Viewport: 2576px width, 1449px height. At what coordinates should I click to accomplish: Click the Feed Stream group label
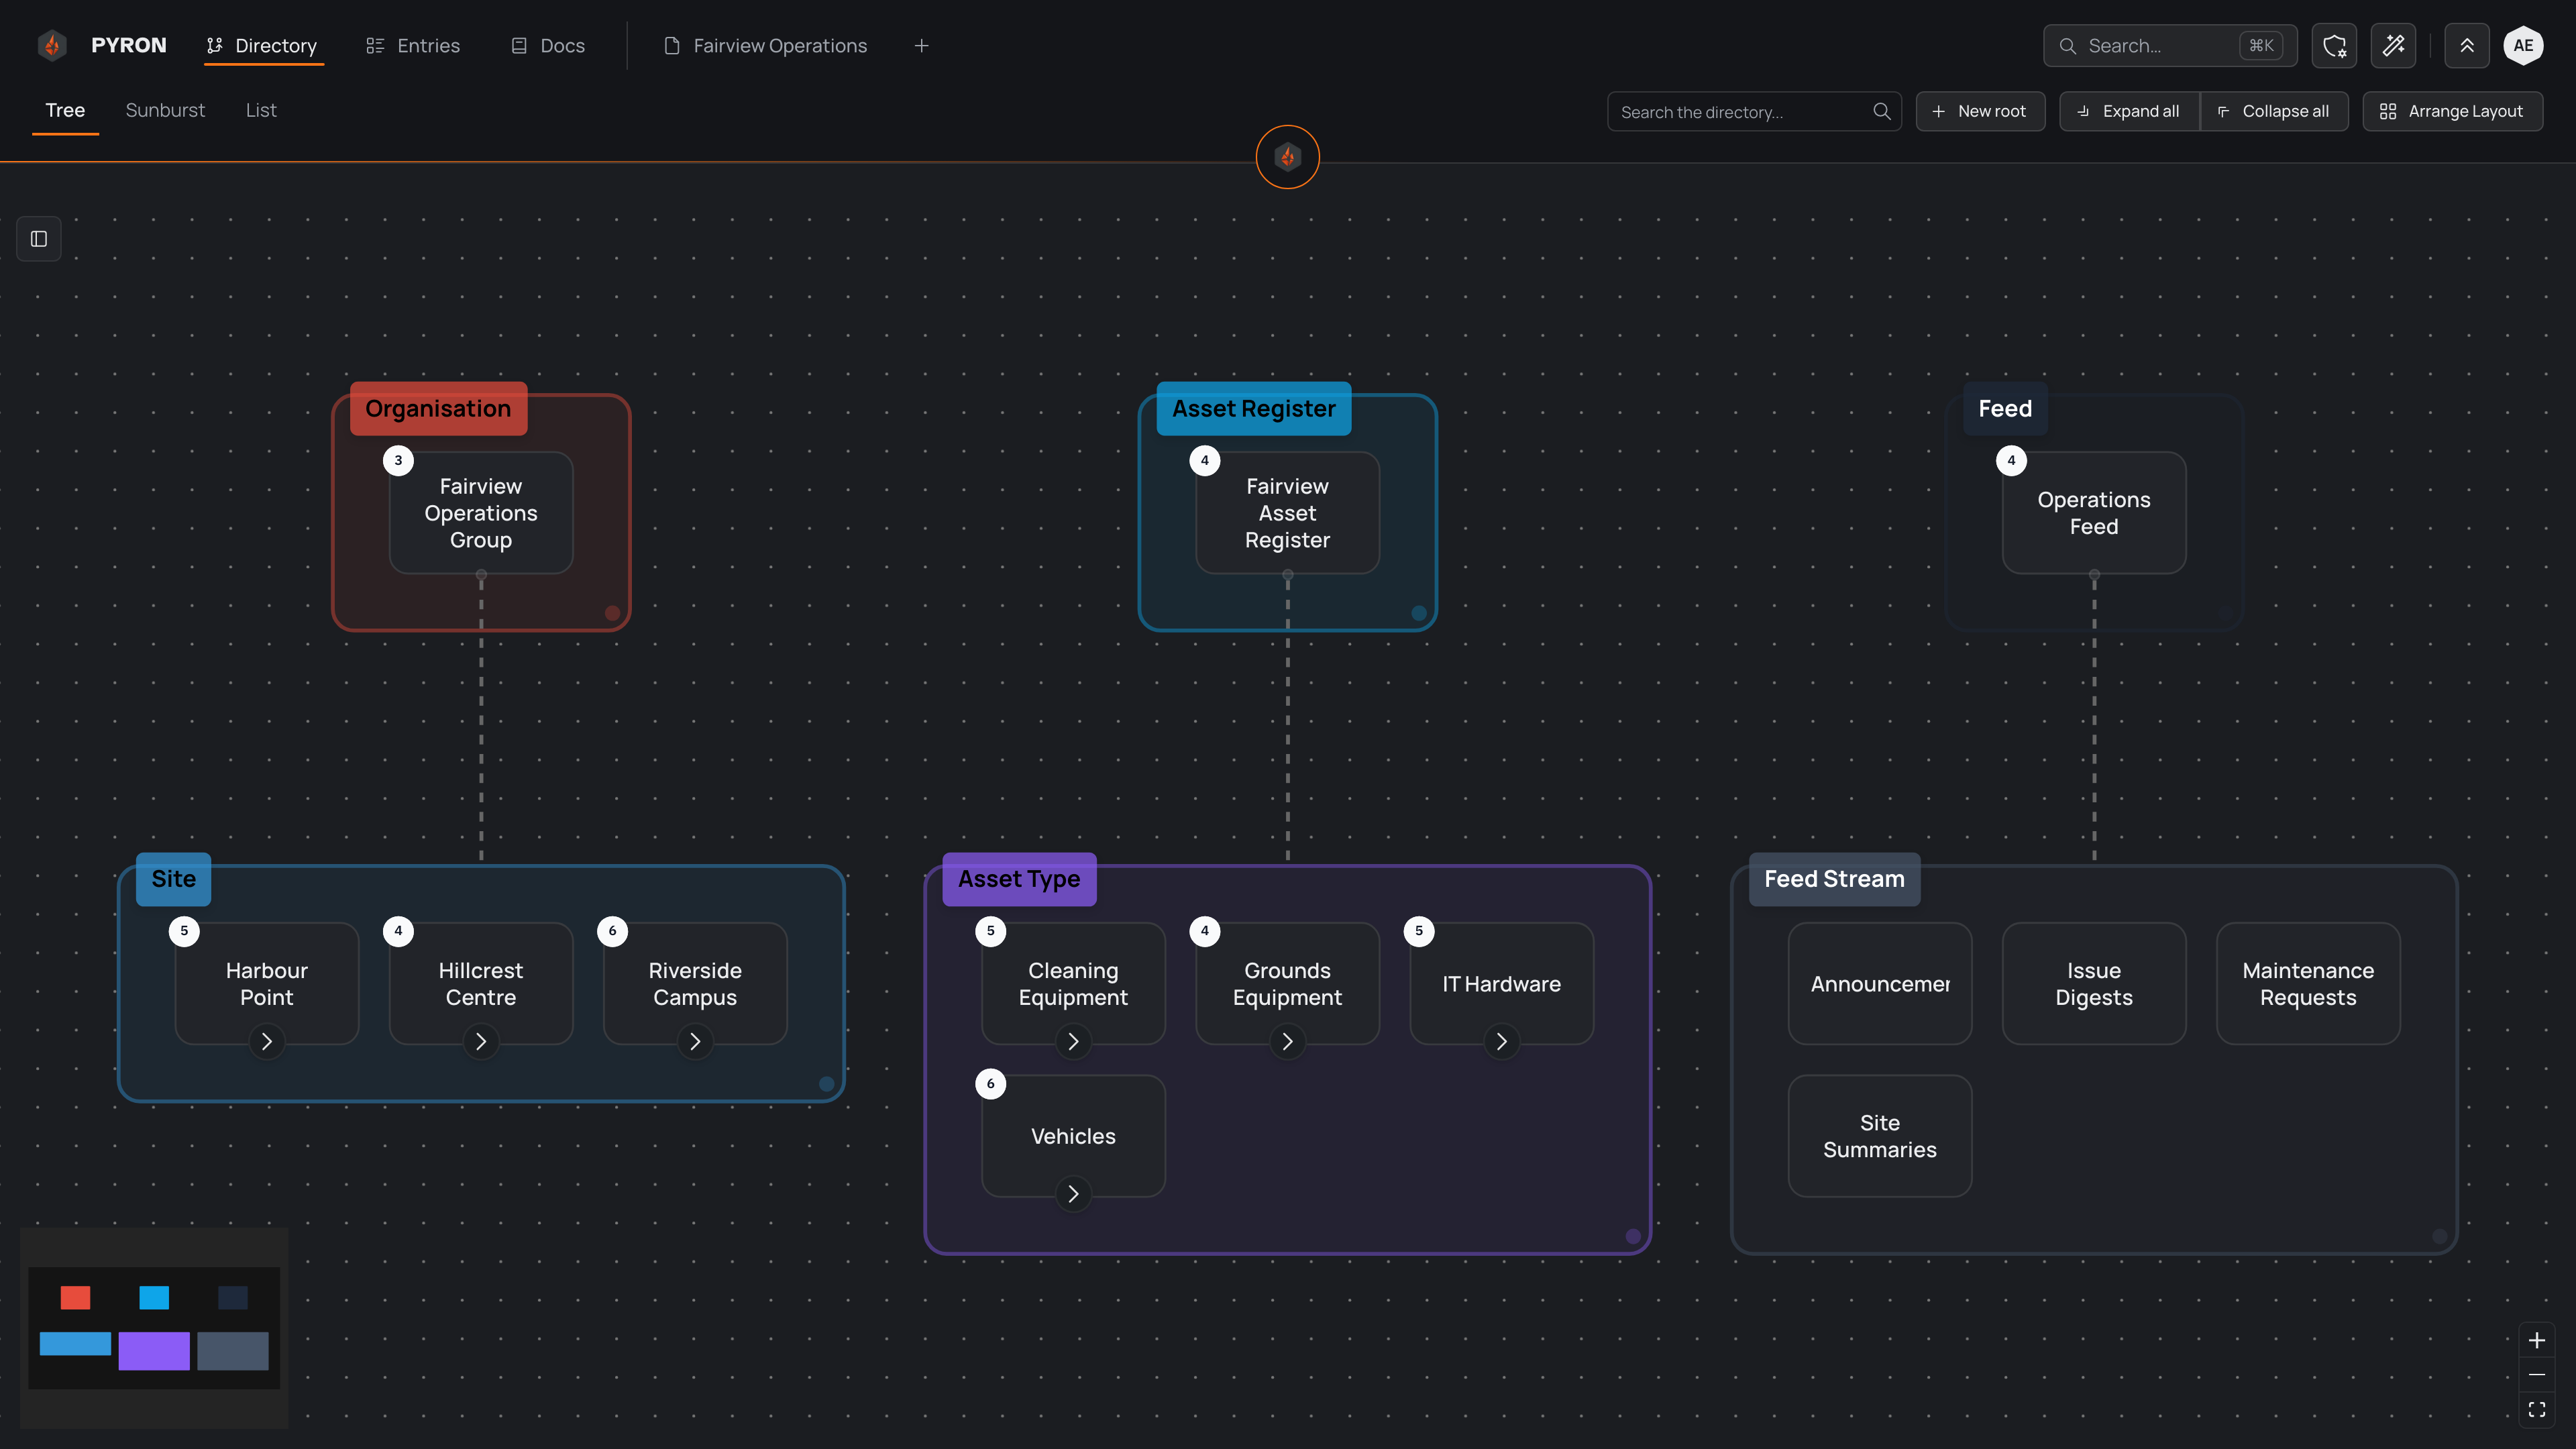pos(1834,879)
